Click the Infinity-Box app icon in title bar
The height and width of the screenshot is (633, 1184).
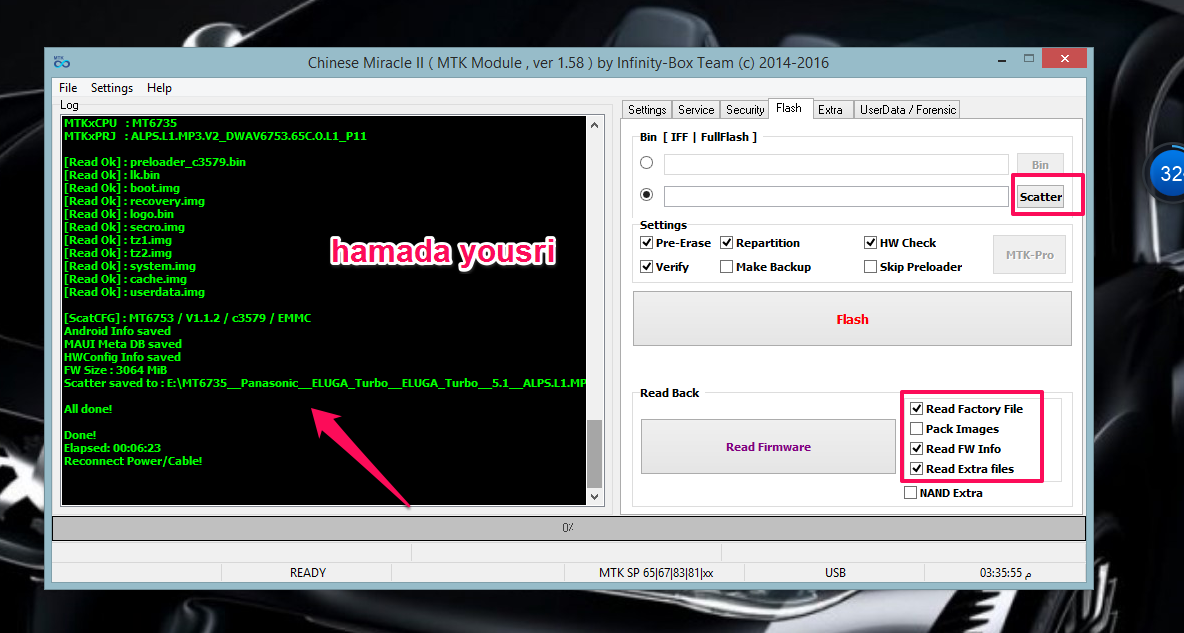(x=62, y=63)
